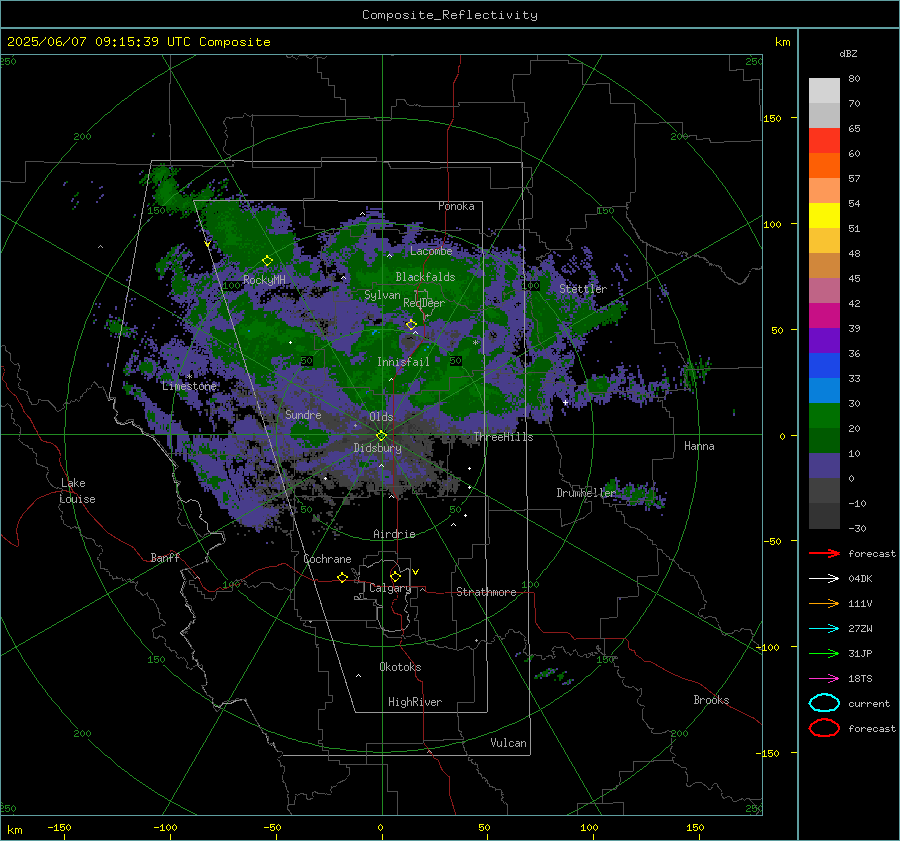Click the Olds city label
The height and width of the screenshot is (841, 900).
click(381, 417)
